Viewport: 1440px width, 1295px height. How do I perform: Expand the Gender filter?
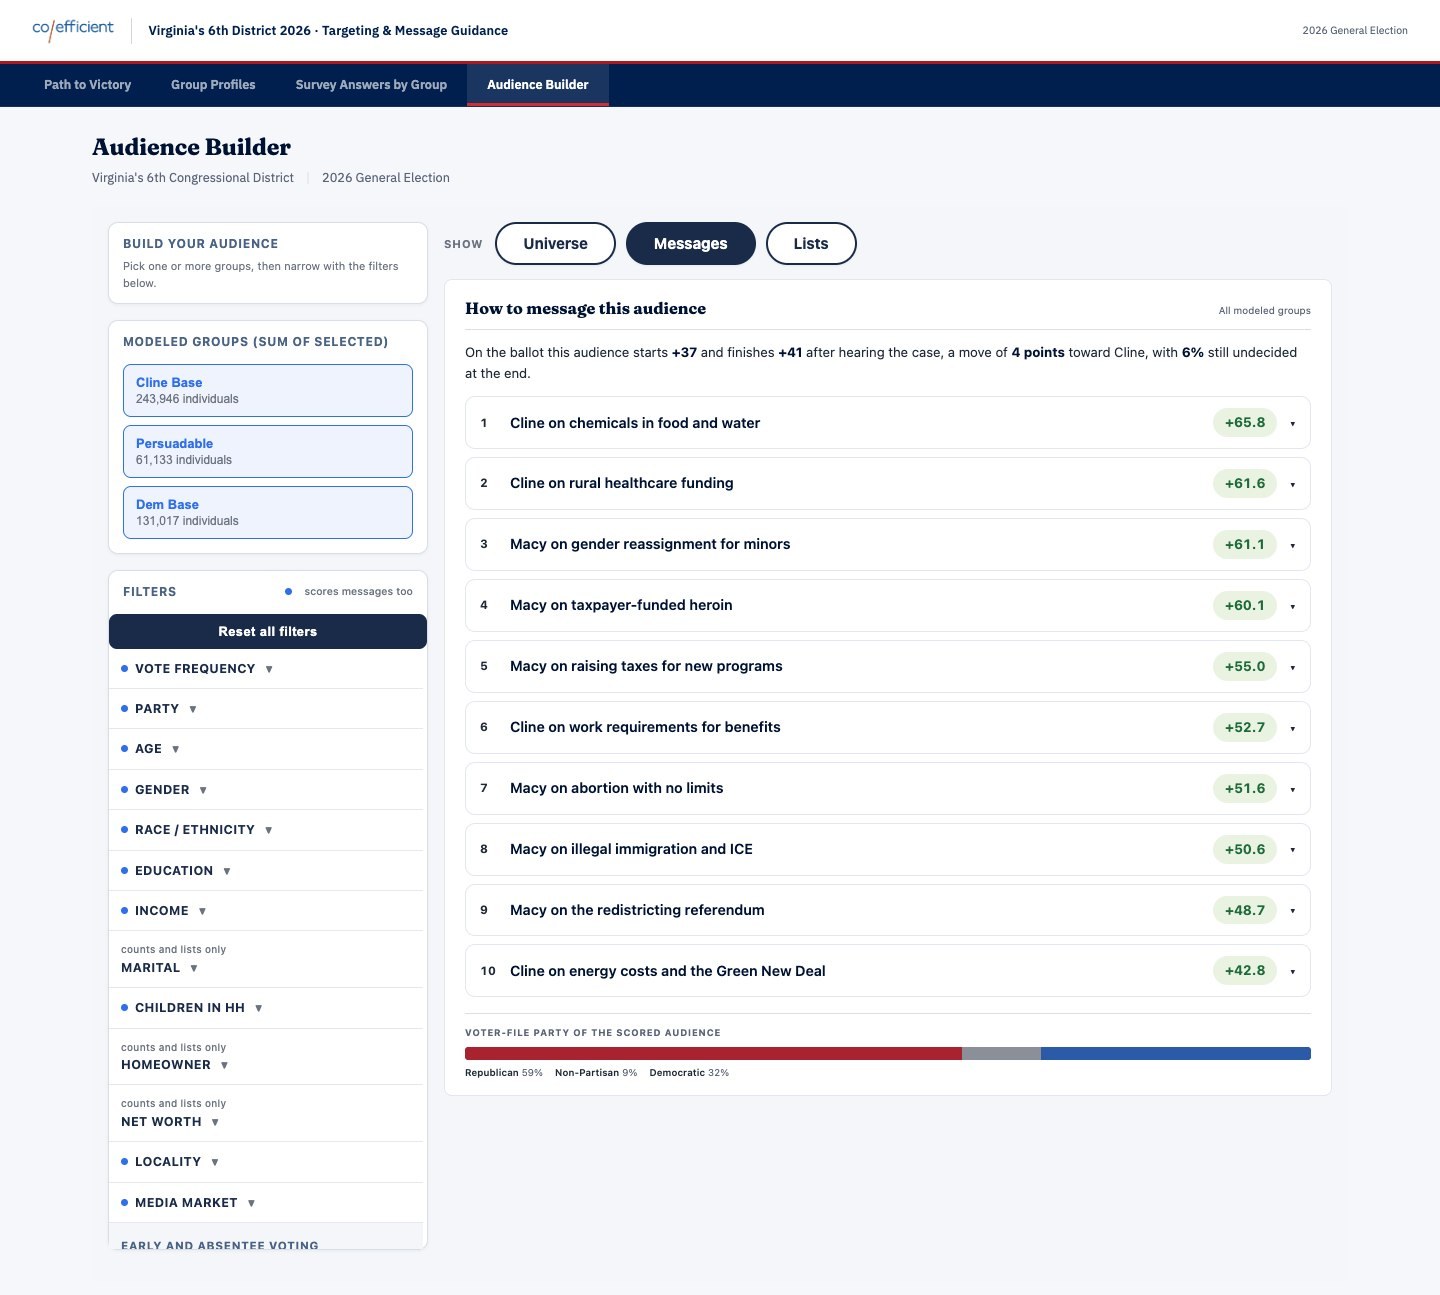[x=268, y=789]
